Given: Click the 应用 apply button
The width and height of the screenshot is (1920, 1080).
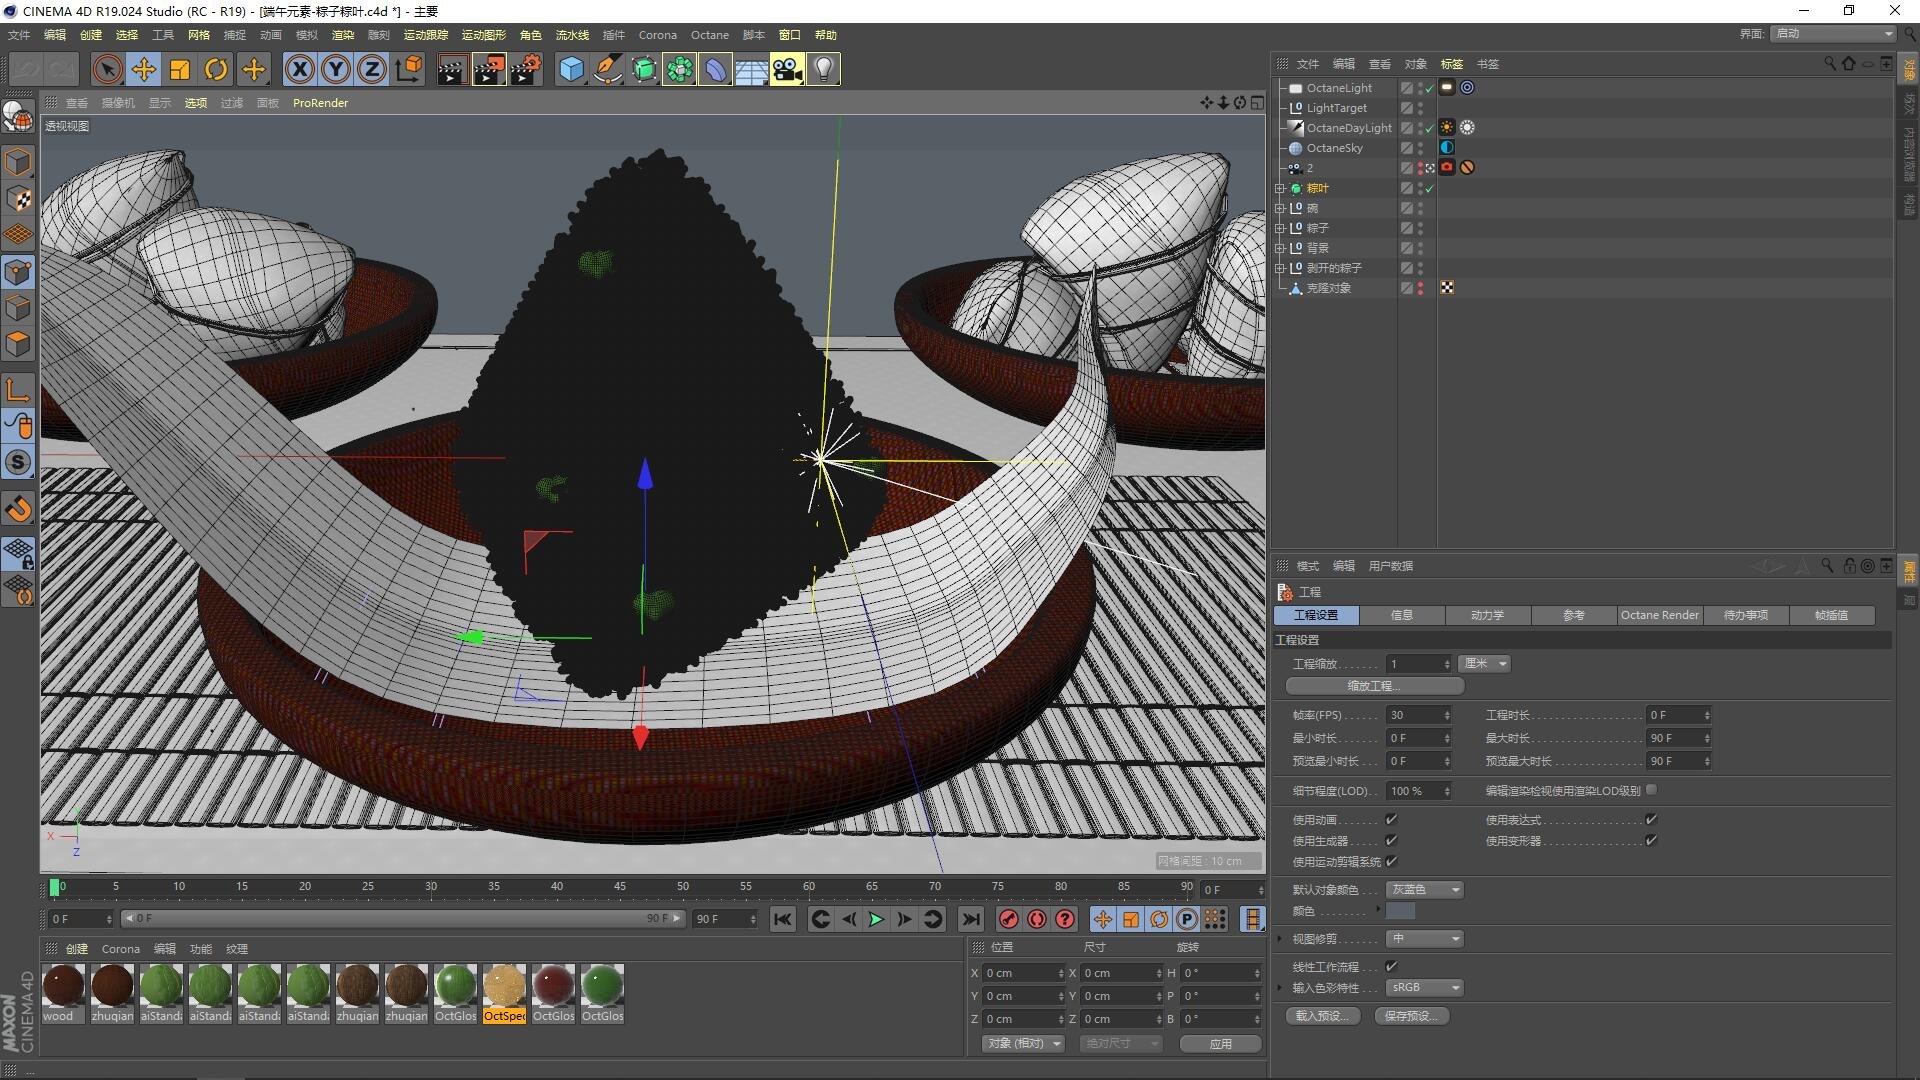Looking at the screenshot, I should (1220, 1043).
